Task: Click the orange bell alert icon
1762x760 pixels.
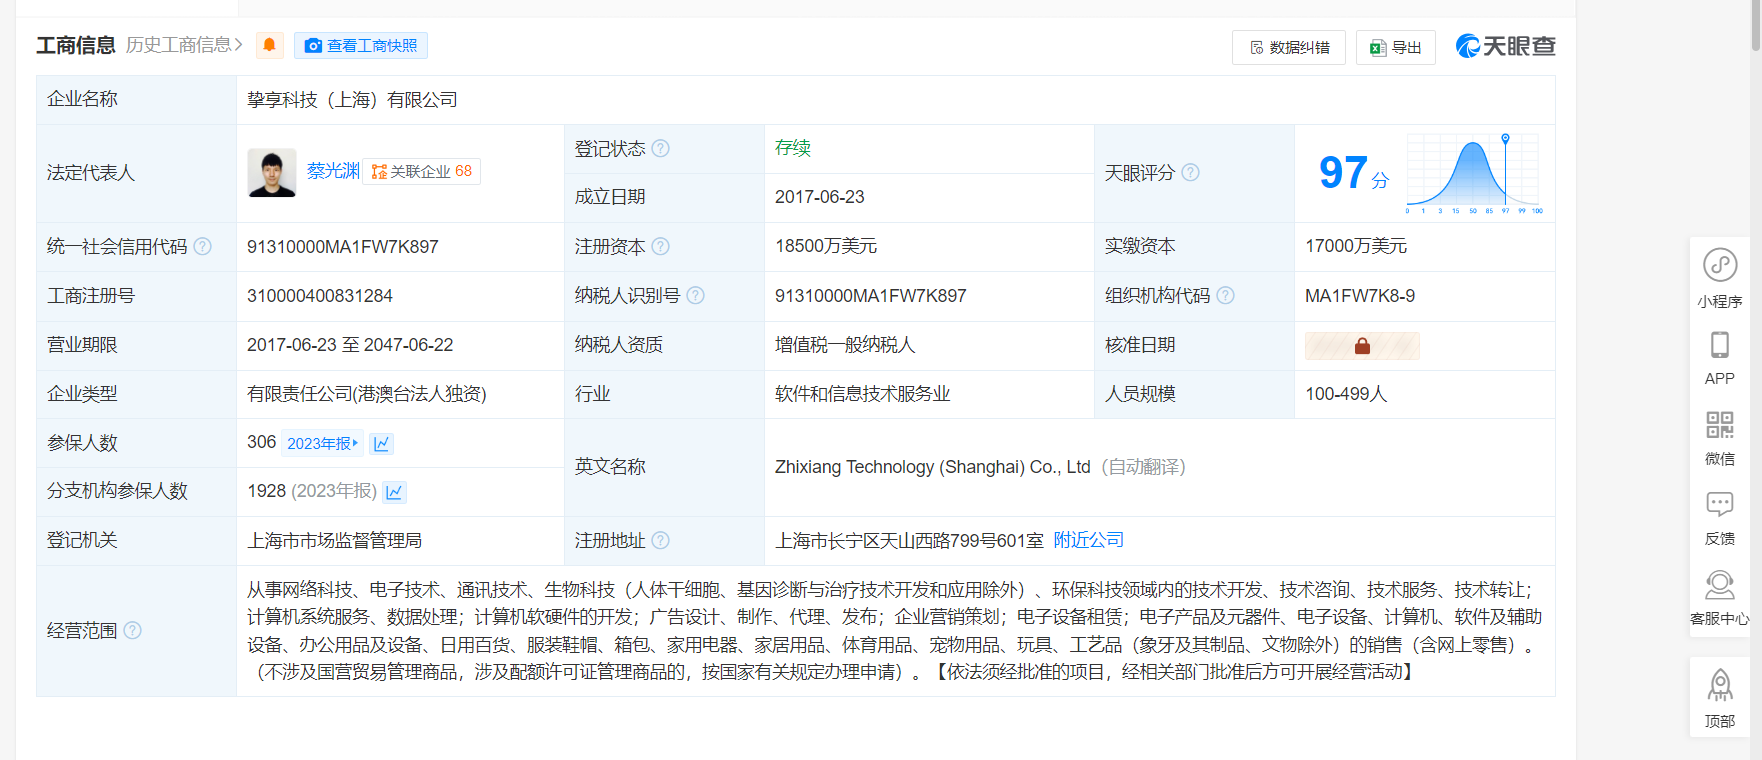Action: click(269, 45)
